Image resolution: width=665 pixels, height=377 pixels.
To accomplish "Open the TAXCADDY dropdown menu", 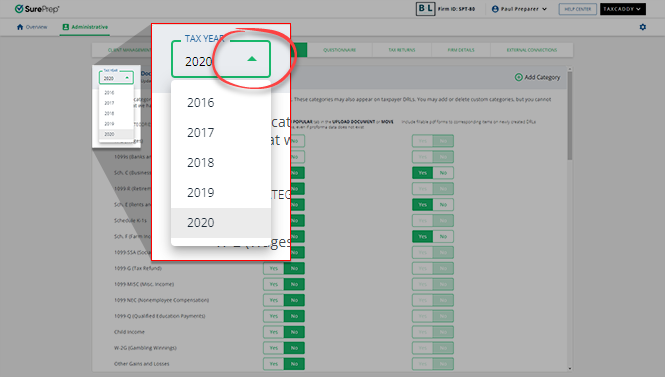I will [623, 9].
